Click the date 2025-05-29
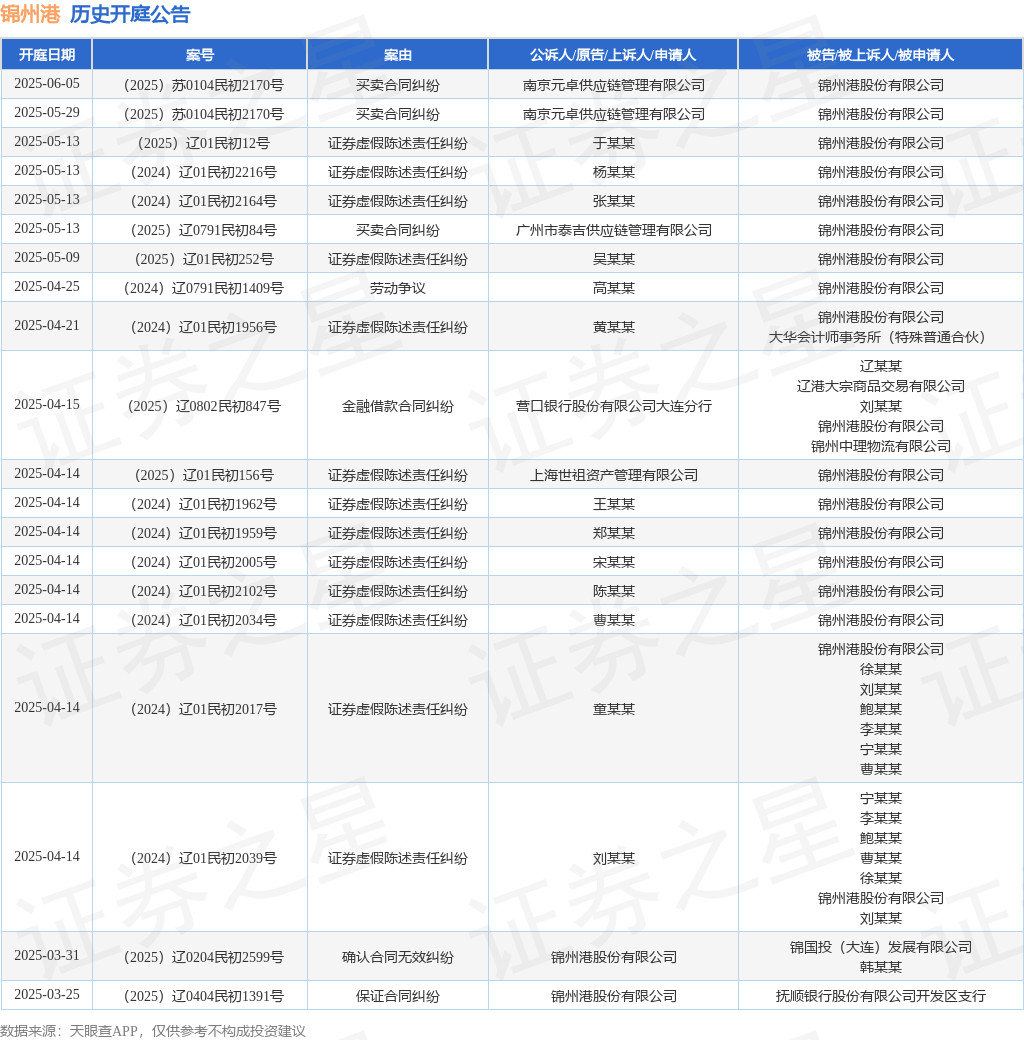Screen dimensions: 1024x1040 pos(46,113)
